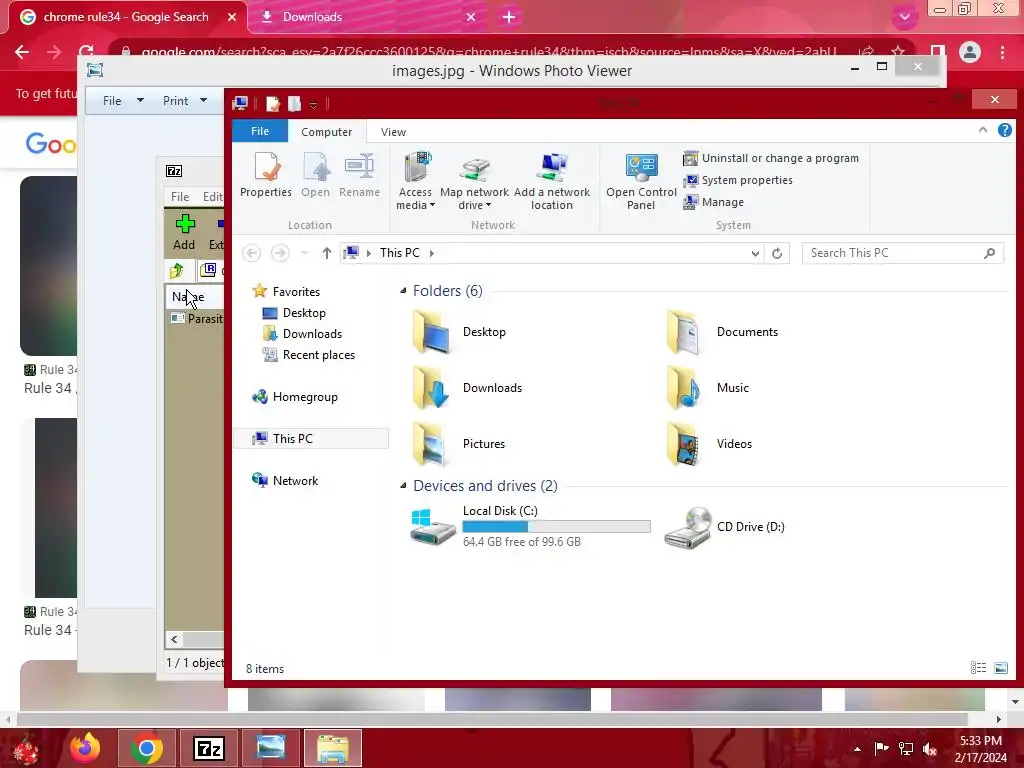Open File menu in Photo Viewer
Screen dimensions: 1024x768
click(x=123, y=101)
